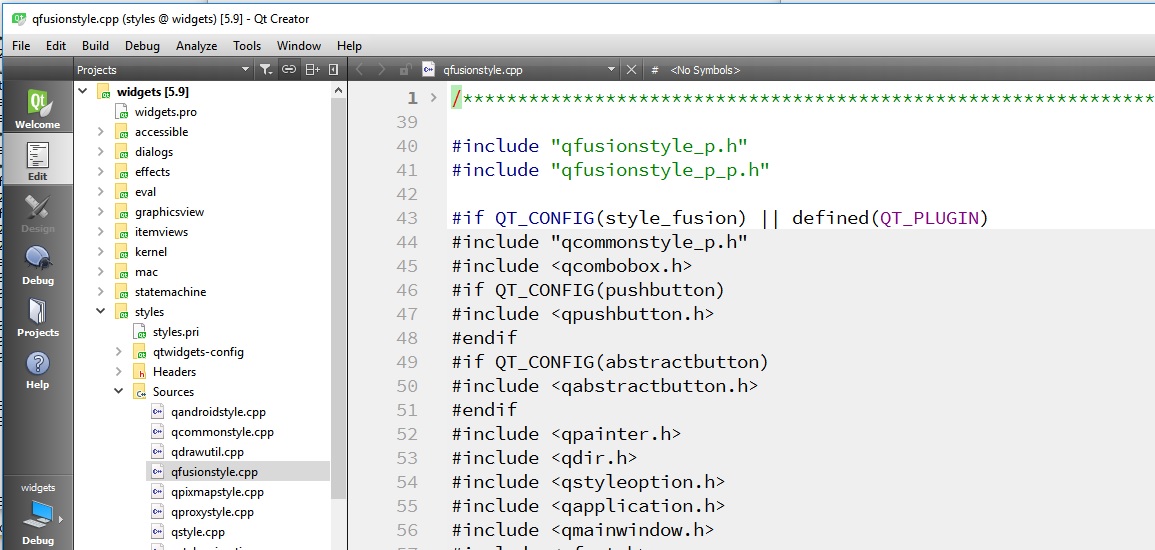This screenshot has height=550, width=1155.
Task: Close the qfusionstyle.cpp document with X
Action: pyautogui.click(x=631, y=70)
